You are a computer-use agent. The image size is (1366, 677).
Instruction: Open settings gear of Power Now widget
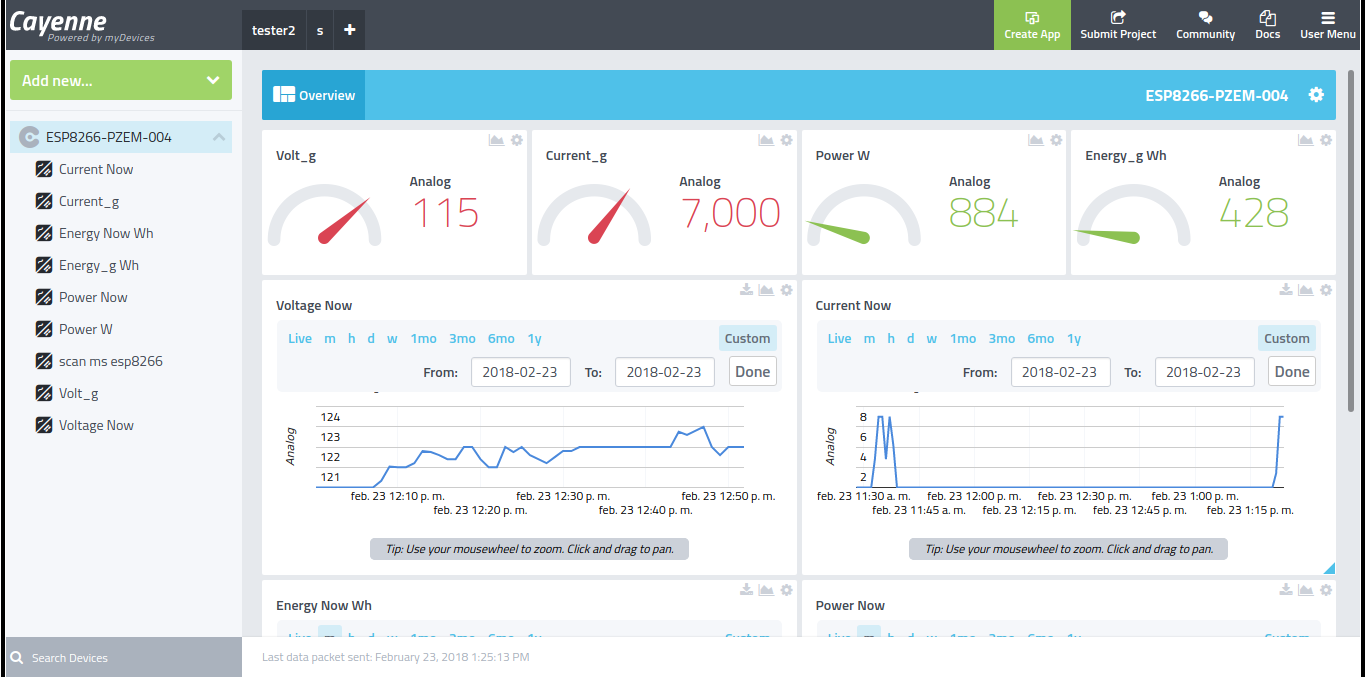coord(1326,590)
